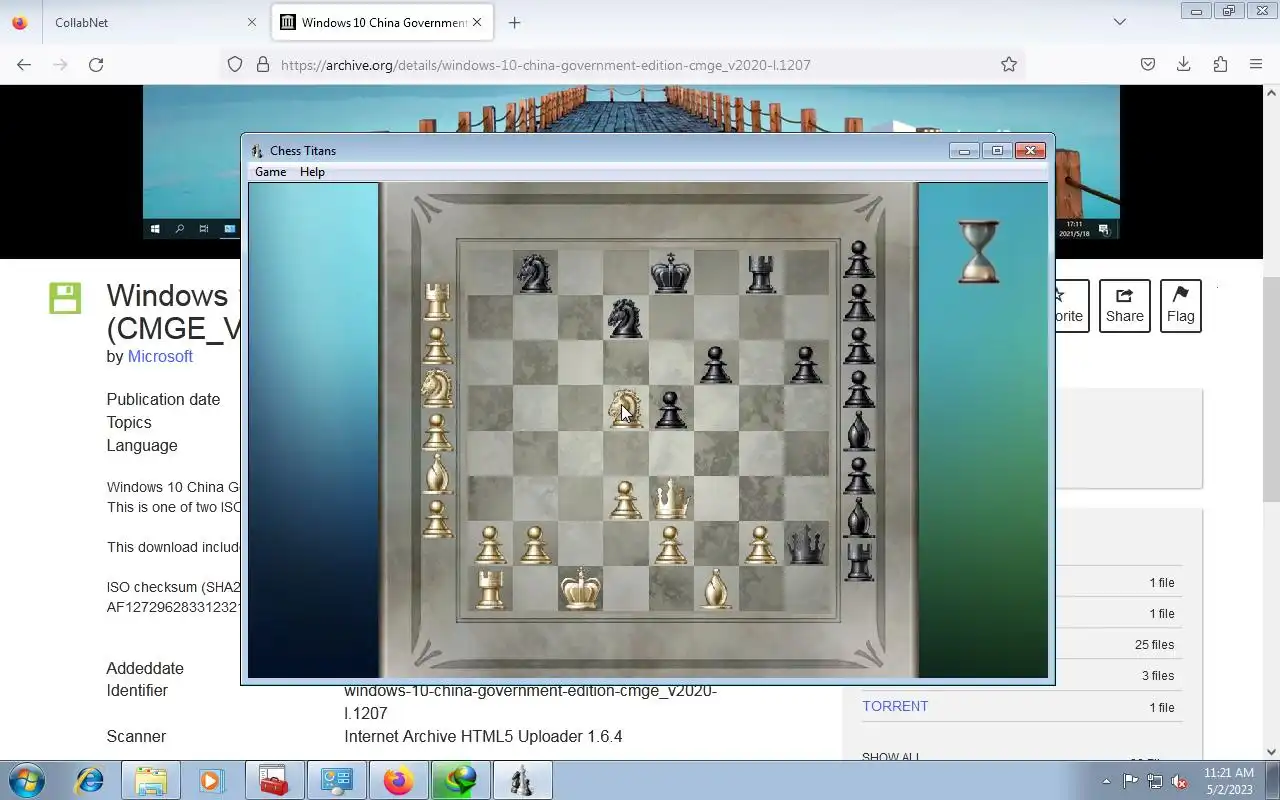
Task: Click the Share button on archive.org
Action: 1124,306
